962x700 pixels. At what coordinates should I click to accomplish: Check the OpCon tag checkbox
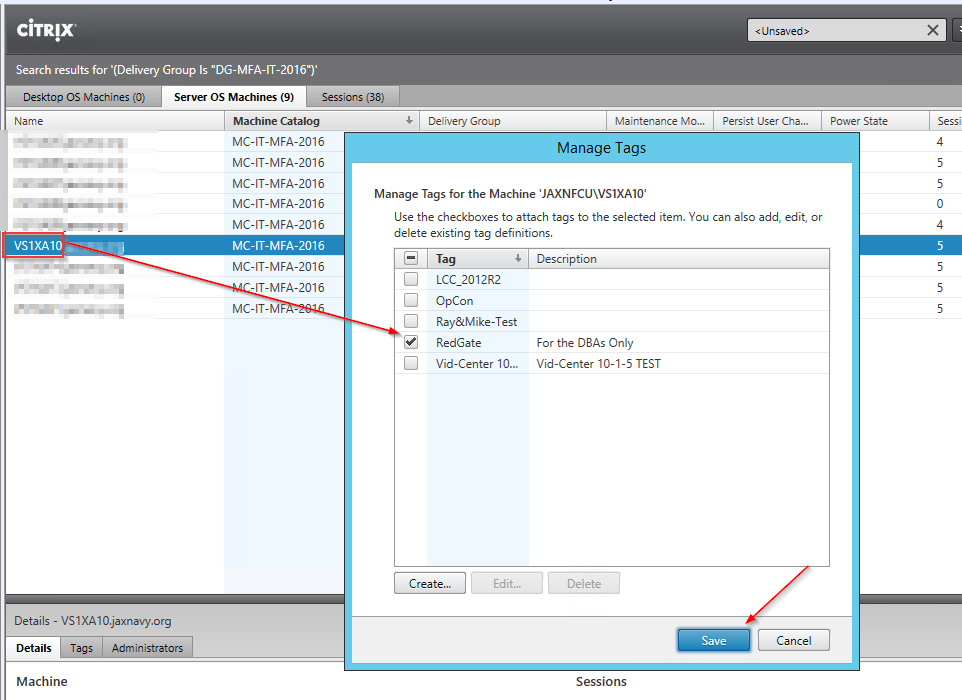(x=411, y=300)
